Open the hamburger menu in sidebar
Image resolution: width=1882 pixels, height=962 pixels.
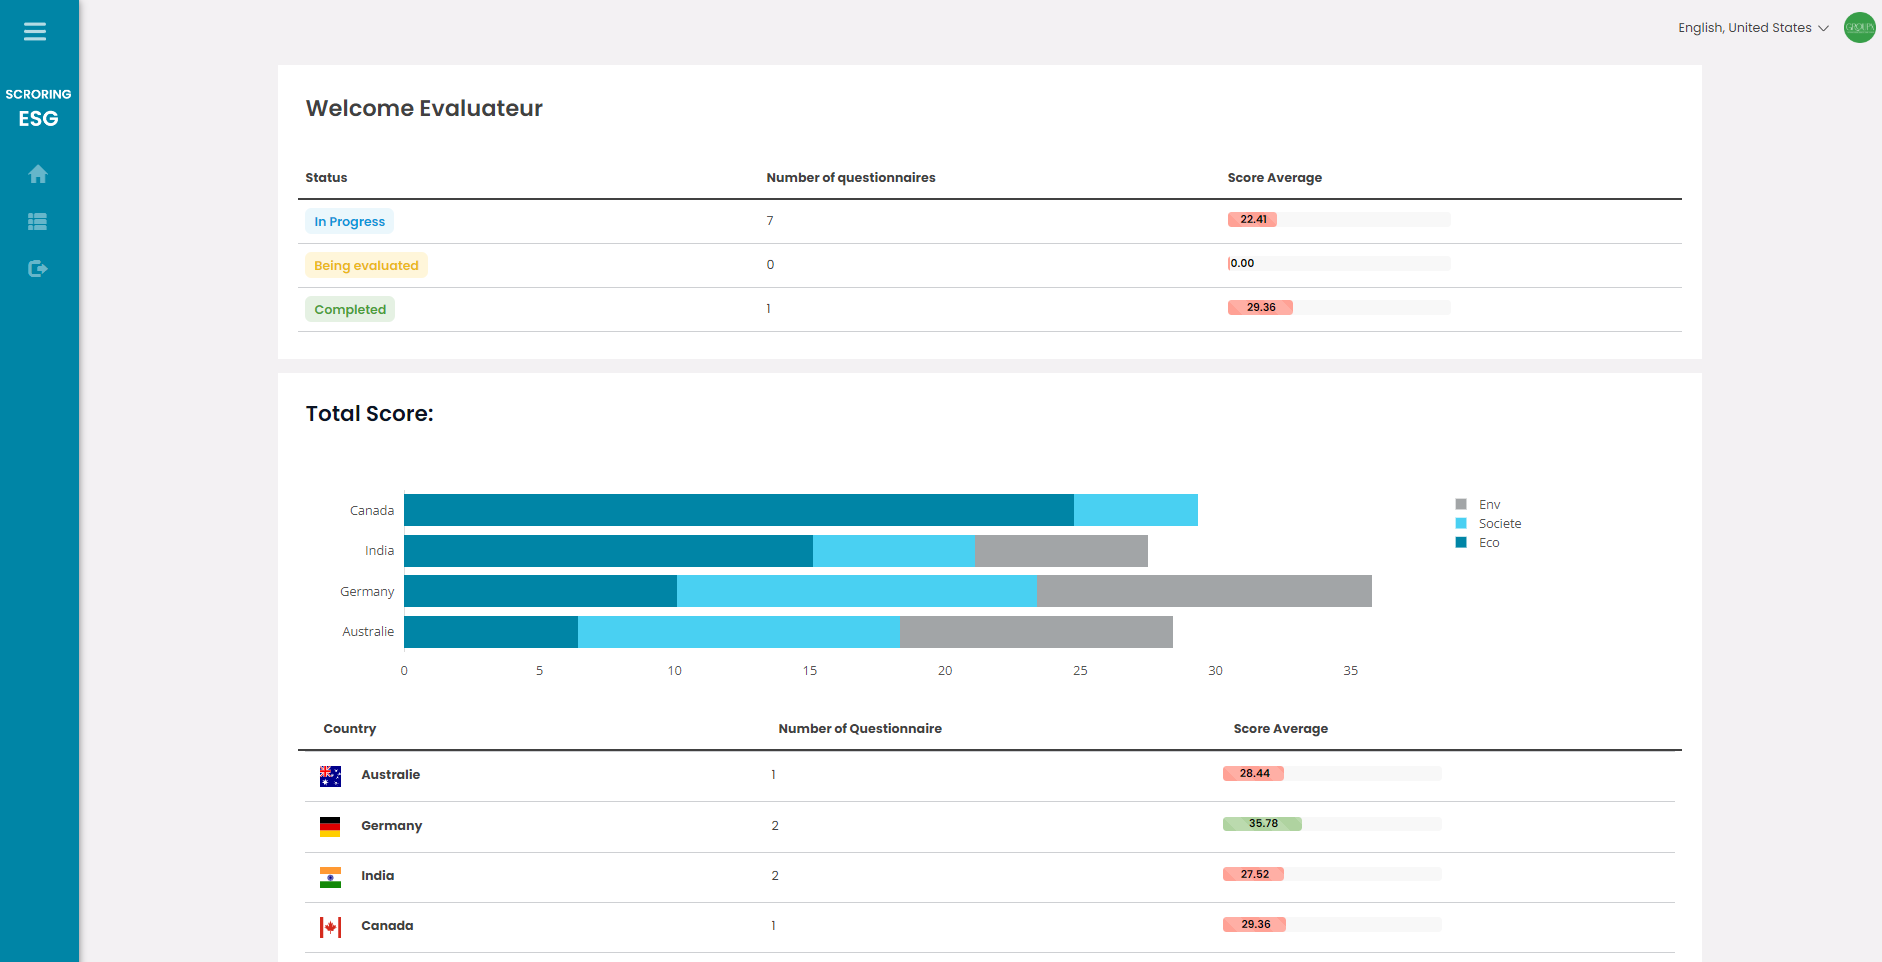pos(35,32)
